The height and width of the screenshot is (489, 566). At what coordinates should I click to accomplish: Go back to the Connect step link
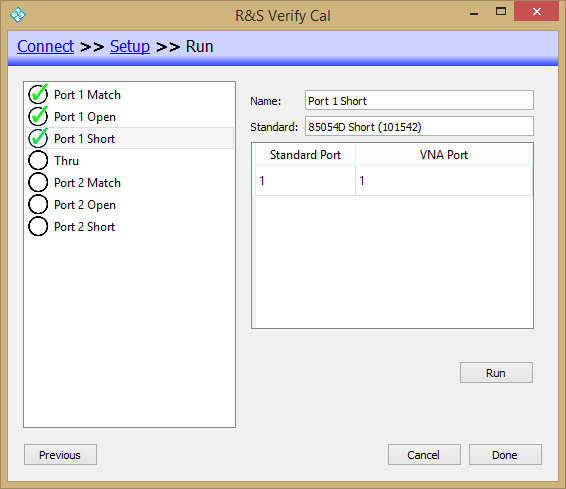45,47
